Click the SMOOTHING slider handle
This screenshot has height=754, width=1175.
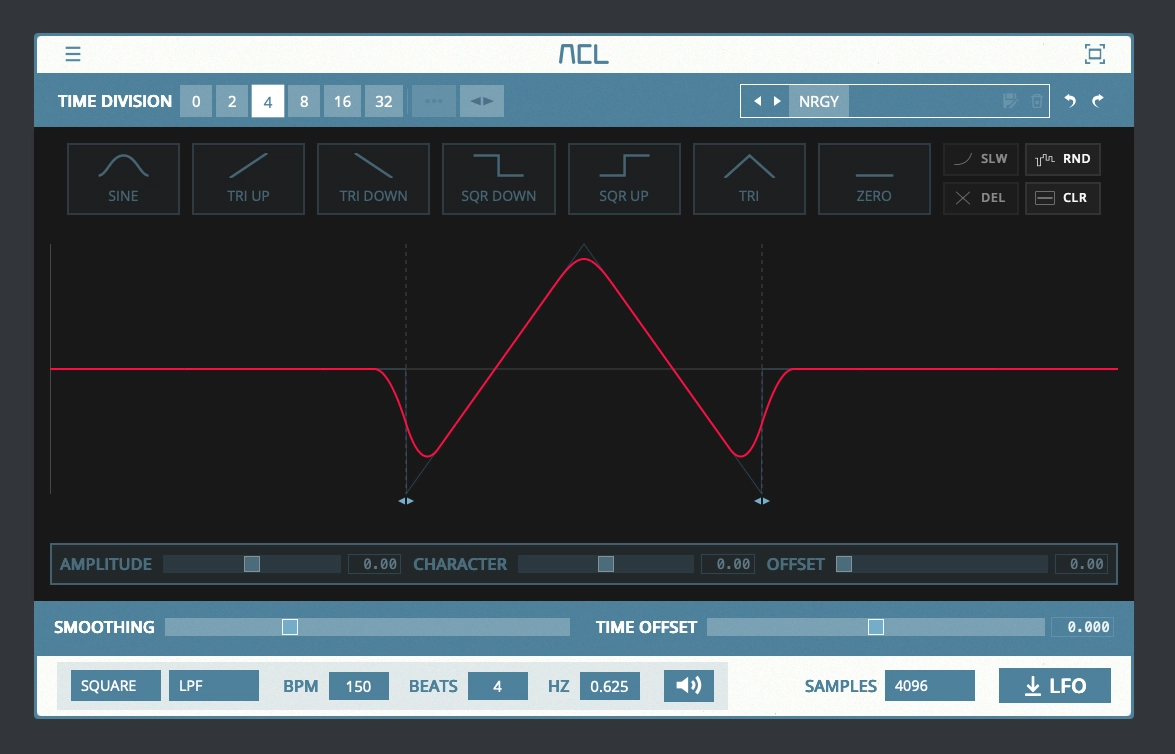(x=289, y=627)
